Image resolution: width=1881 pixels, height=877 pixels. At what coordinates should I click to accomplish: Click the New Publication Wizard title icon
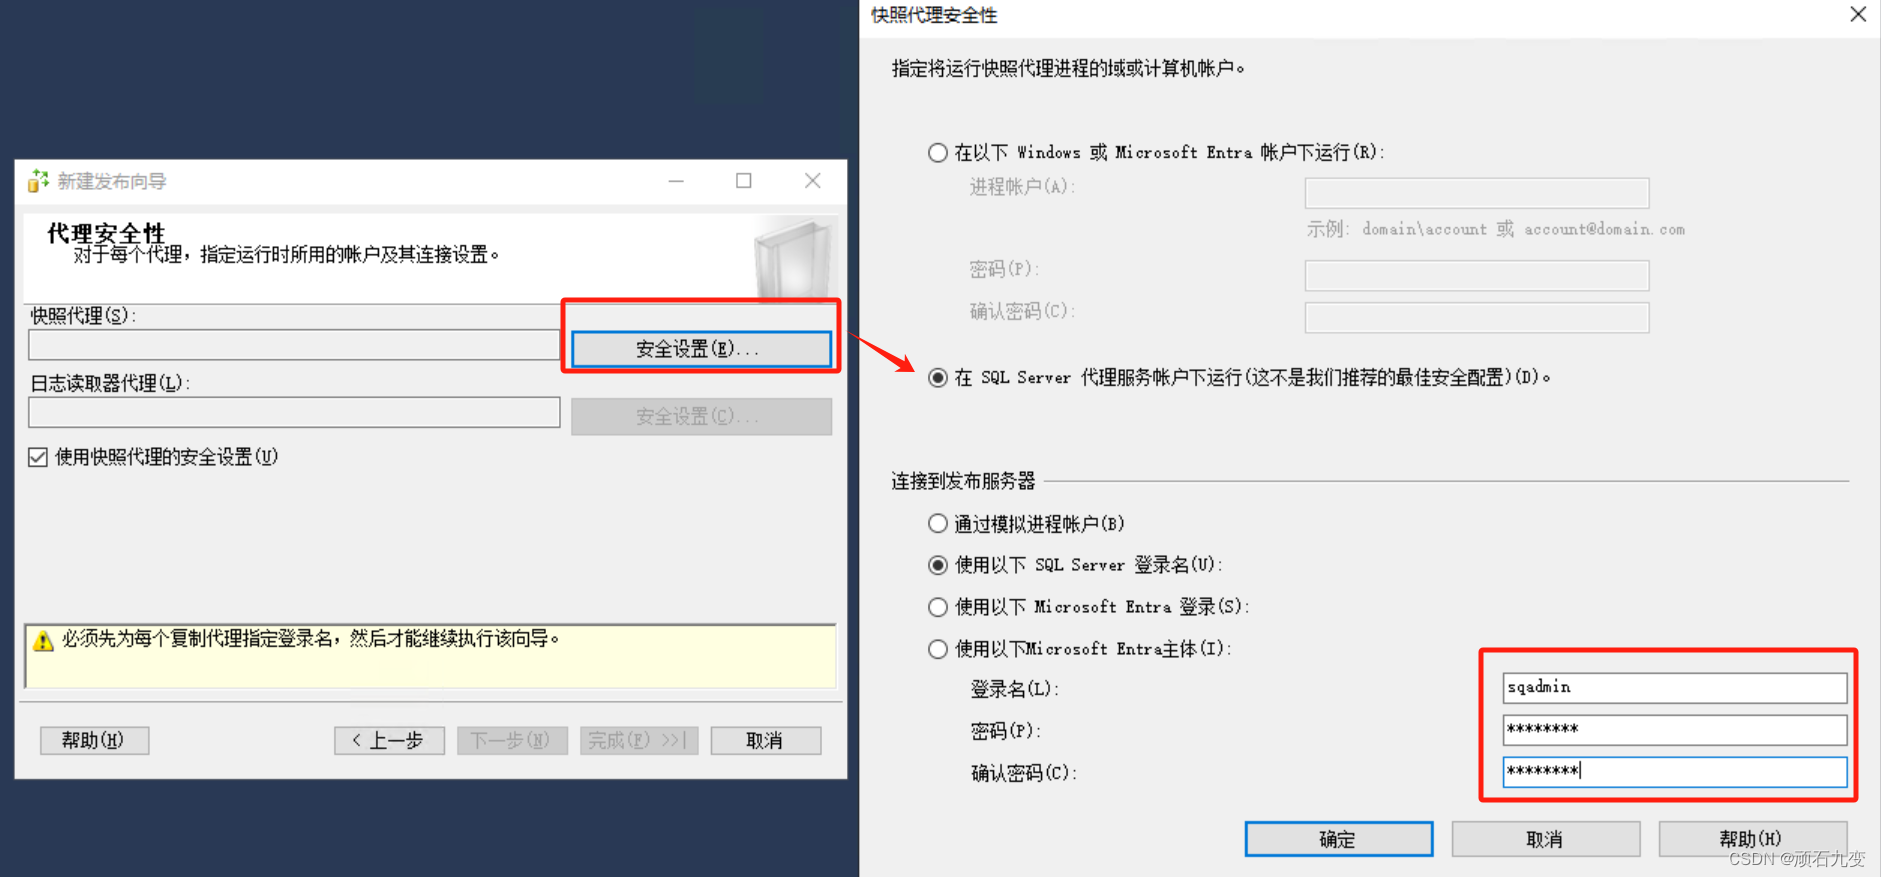pyautogui.click(x=38, y=181)
